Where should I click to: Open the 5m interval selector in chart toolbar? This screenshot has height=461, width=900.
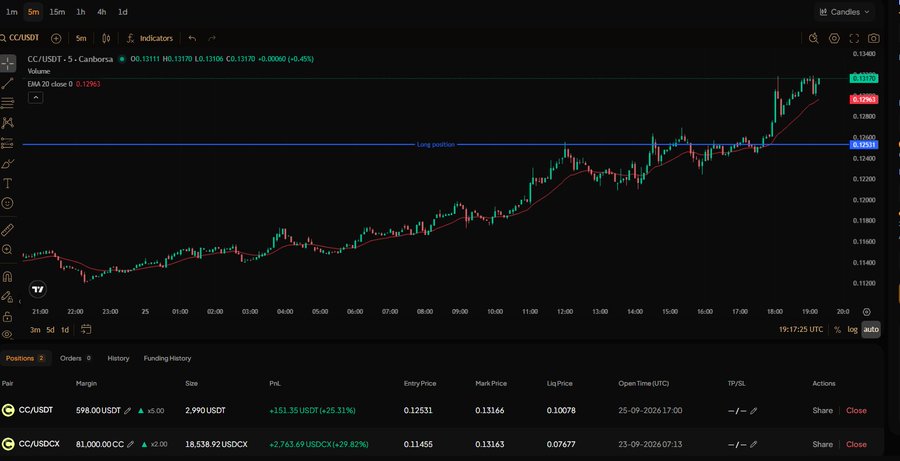tap(81, 38)
